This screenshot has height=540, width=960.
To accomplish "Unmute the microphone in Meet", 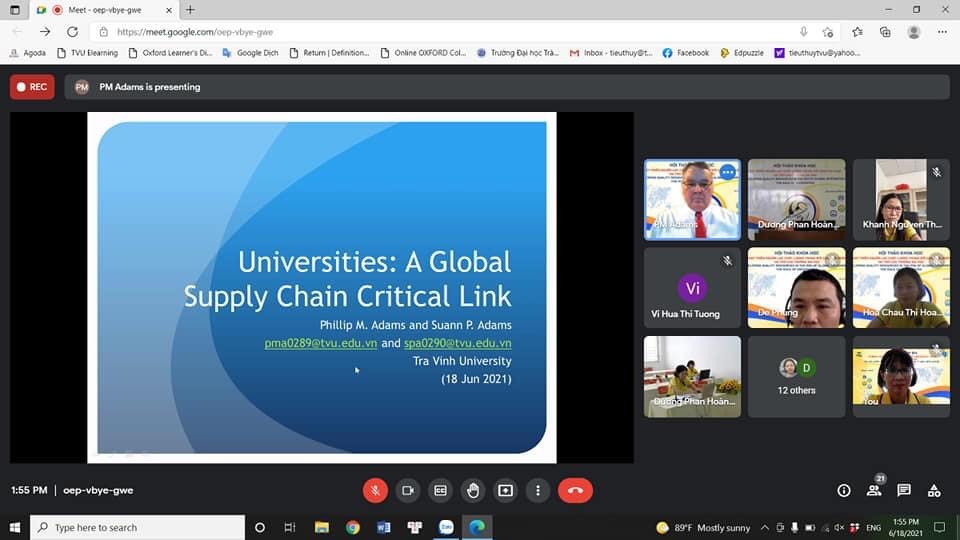I will 375,490.
